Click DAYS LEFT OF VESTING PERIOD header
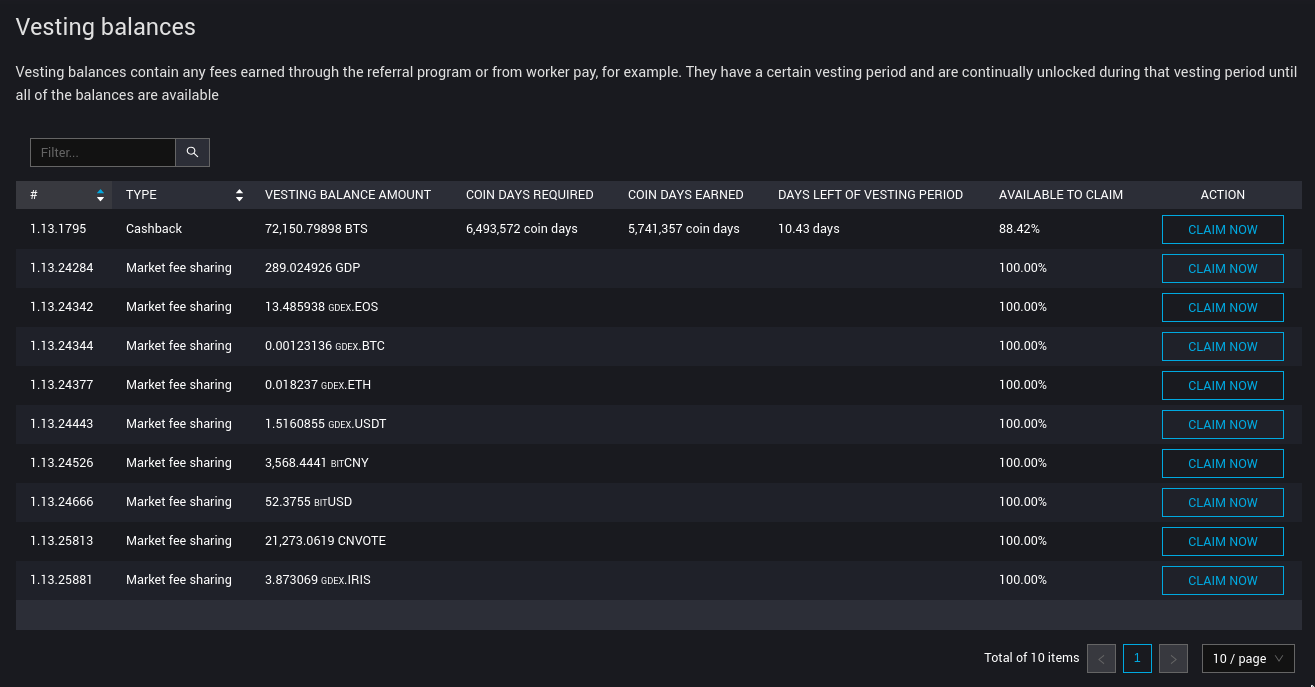Viewport: 1315px width, 687px height. click(x=870, y=195)
